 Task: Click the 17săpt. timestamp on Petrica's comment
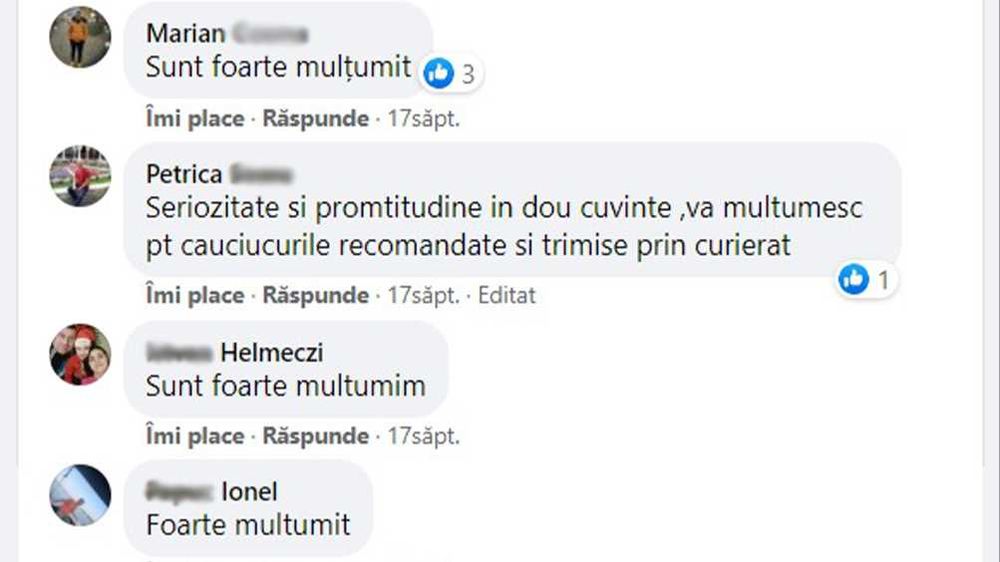click(423, 295)
